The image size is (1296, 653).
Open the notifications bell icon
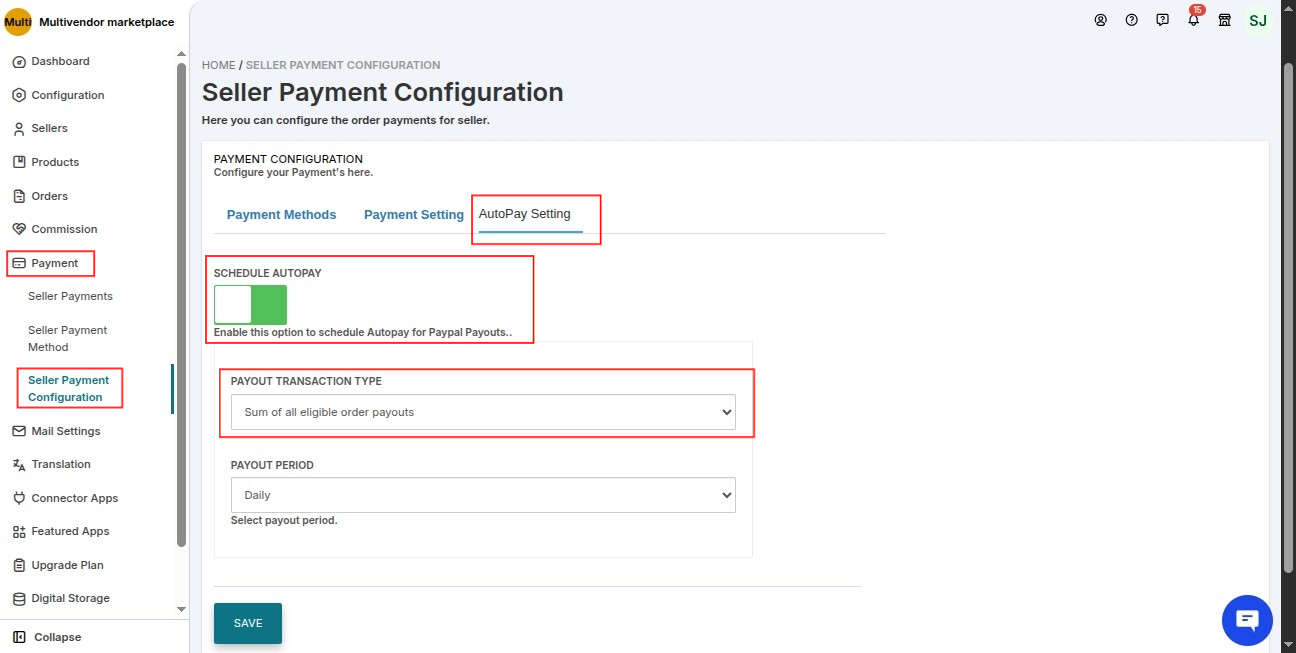pos(1193,20)
